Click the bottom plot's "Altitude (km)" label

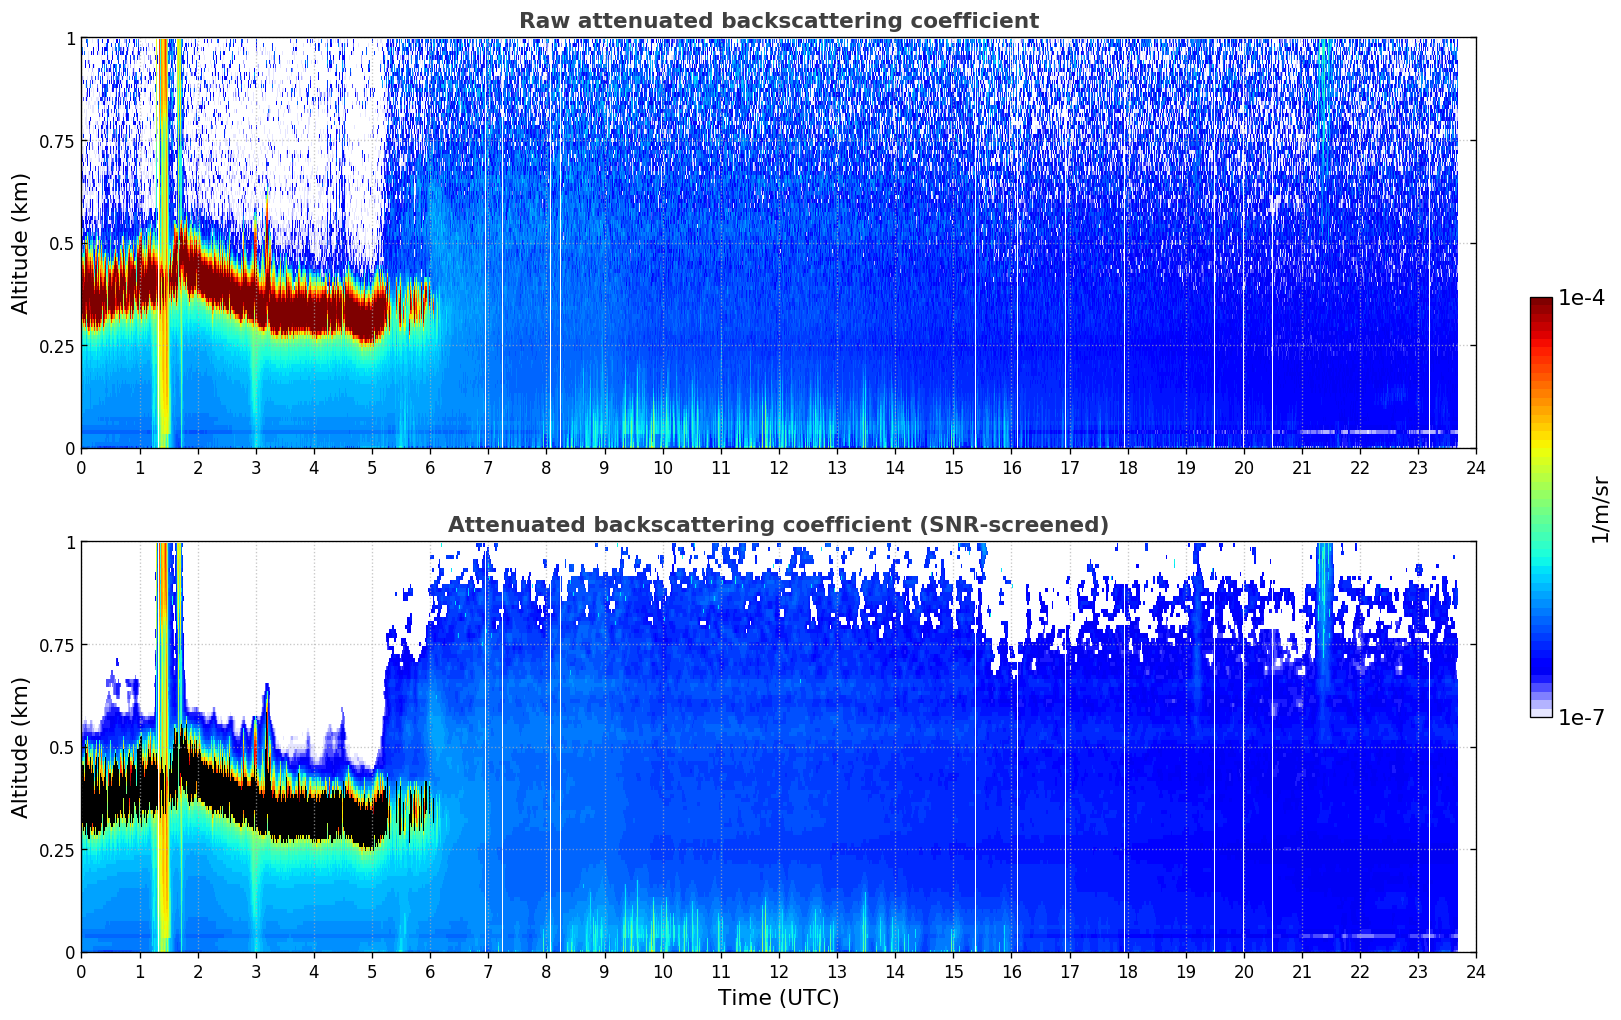coord(21,747)
